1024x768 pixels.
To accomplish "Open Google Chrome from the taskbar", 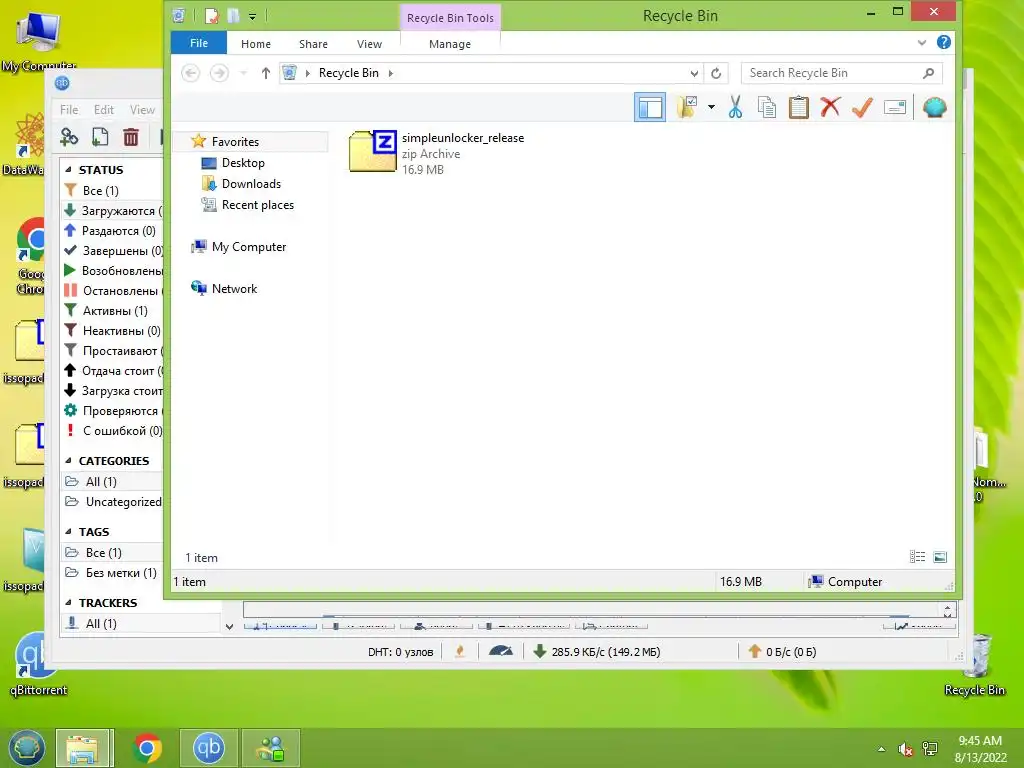I will [147, 748].
